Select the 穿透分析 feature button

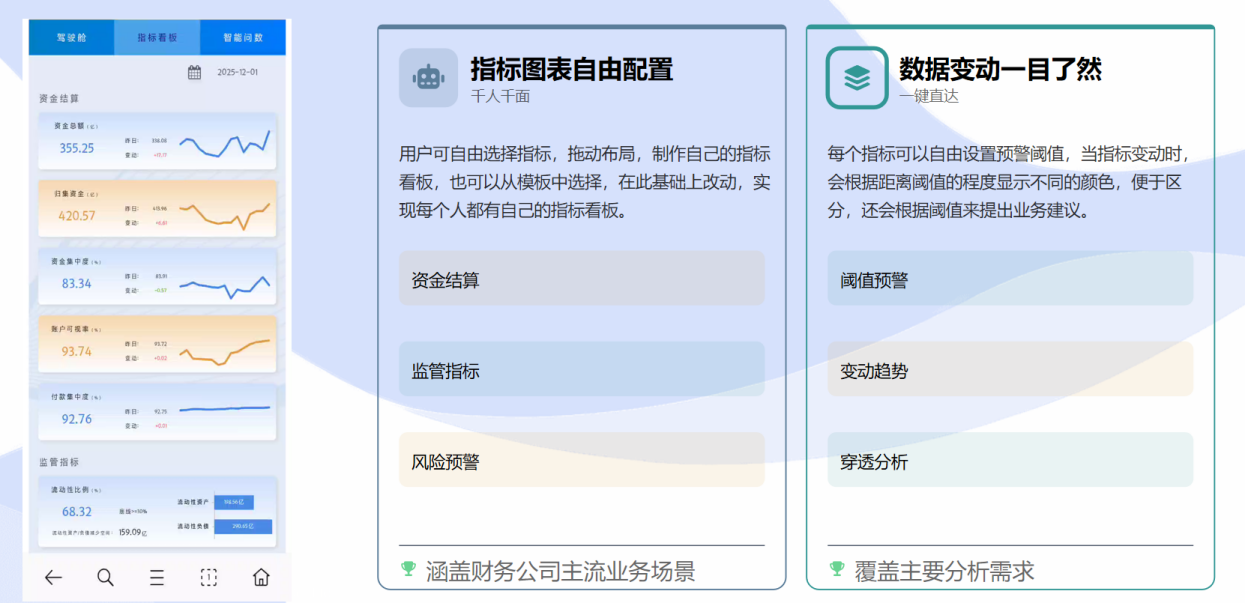click(x=1010, y=460)
